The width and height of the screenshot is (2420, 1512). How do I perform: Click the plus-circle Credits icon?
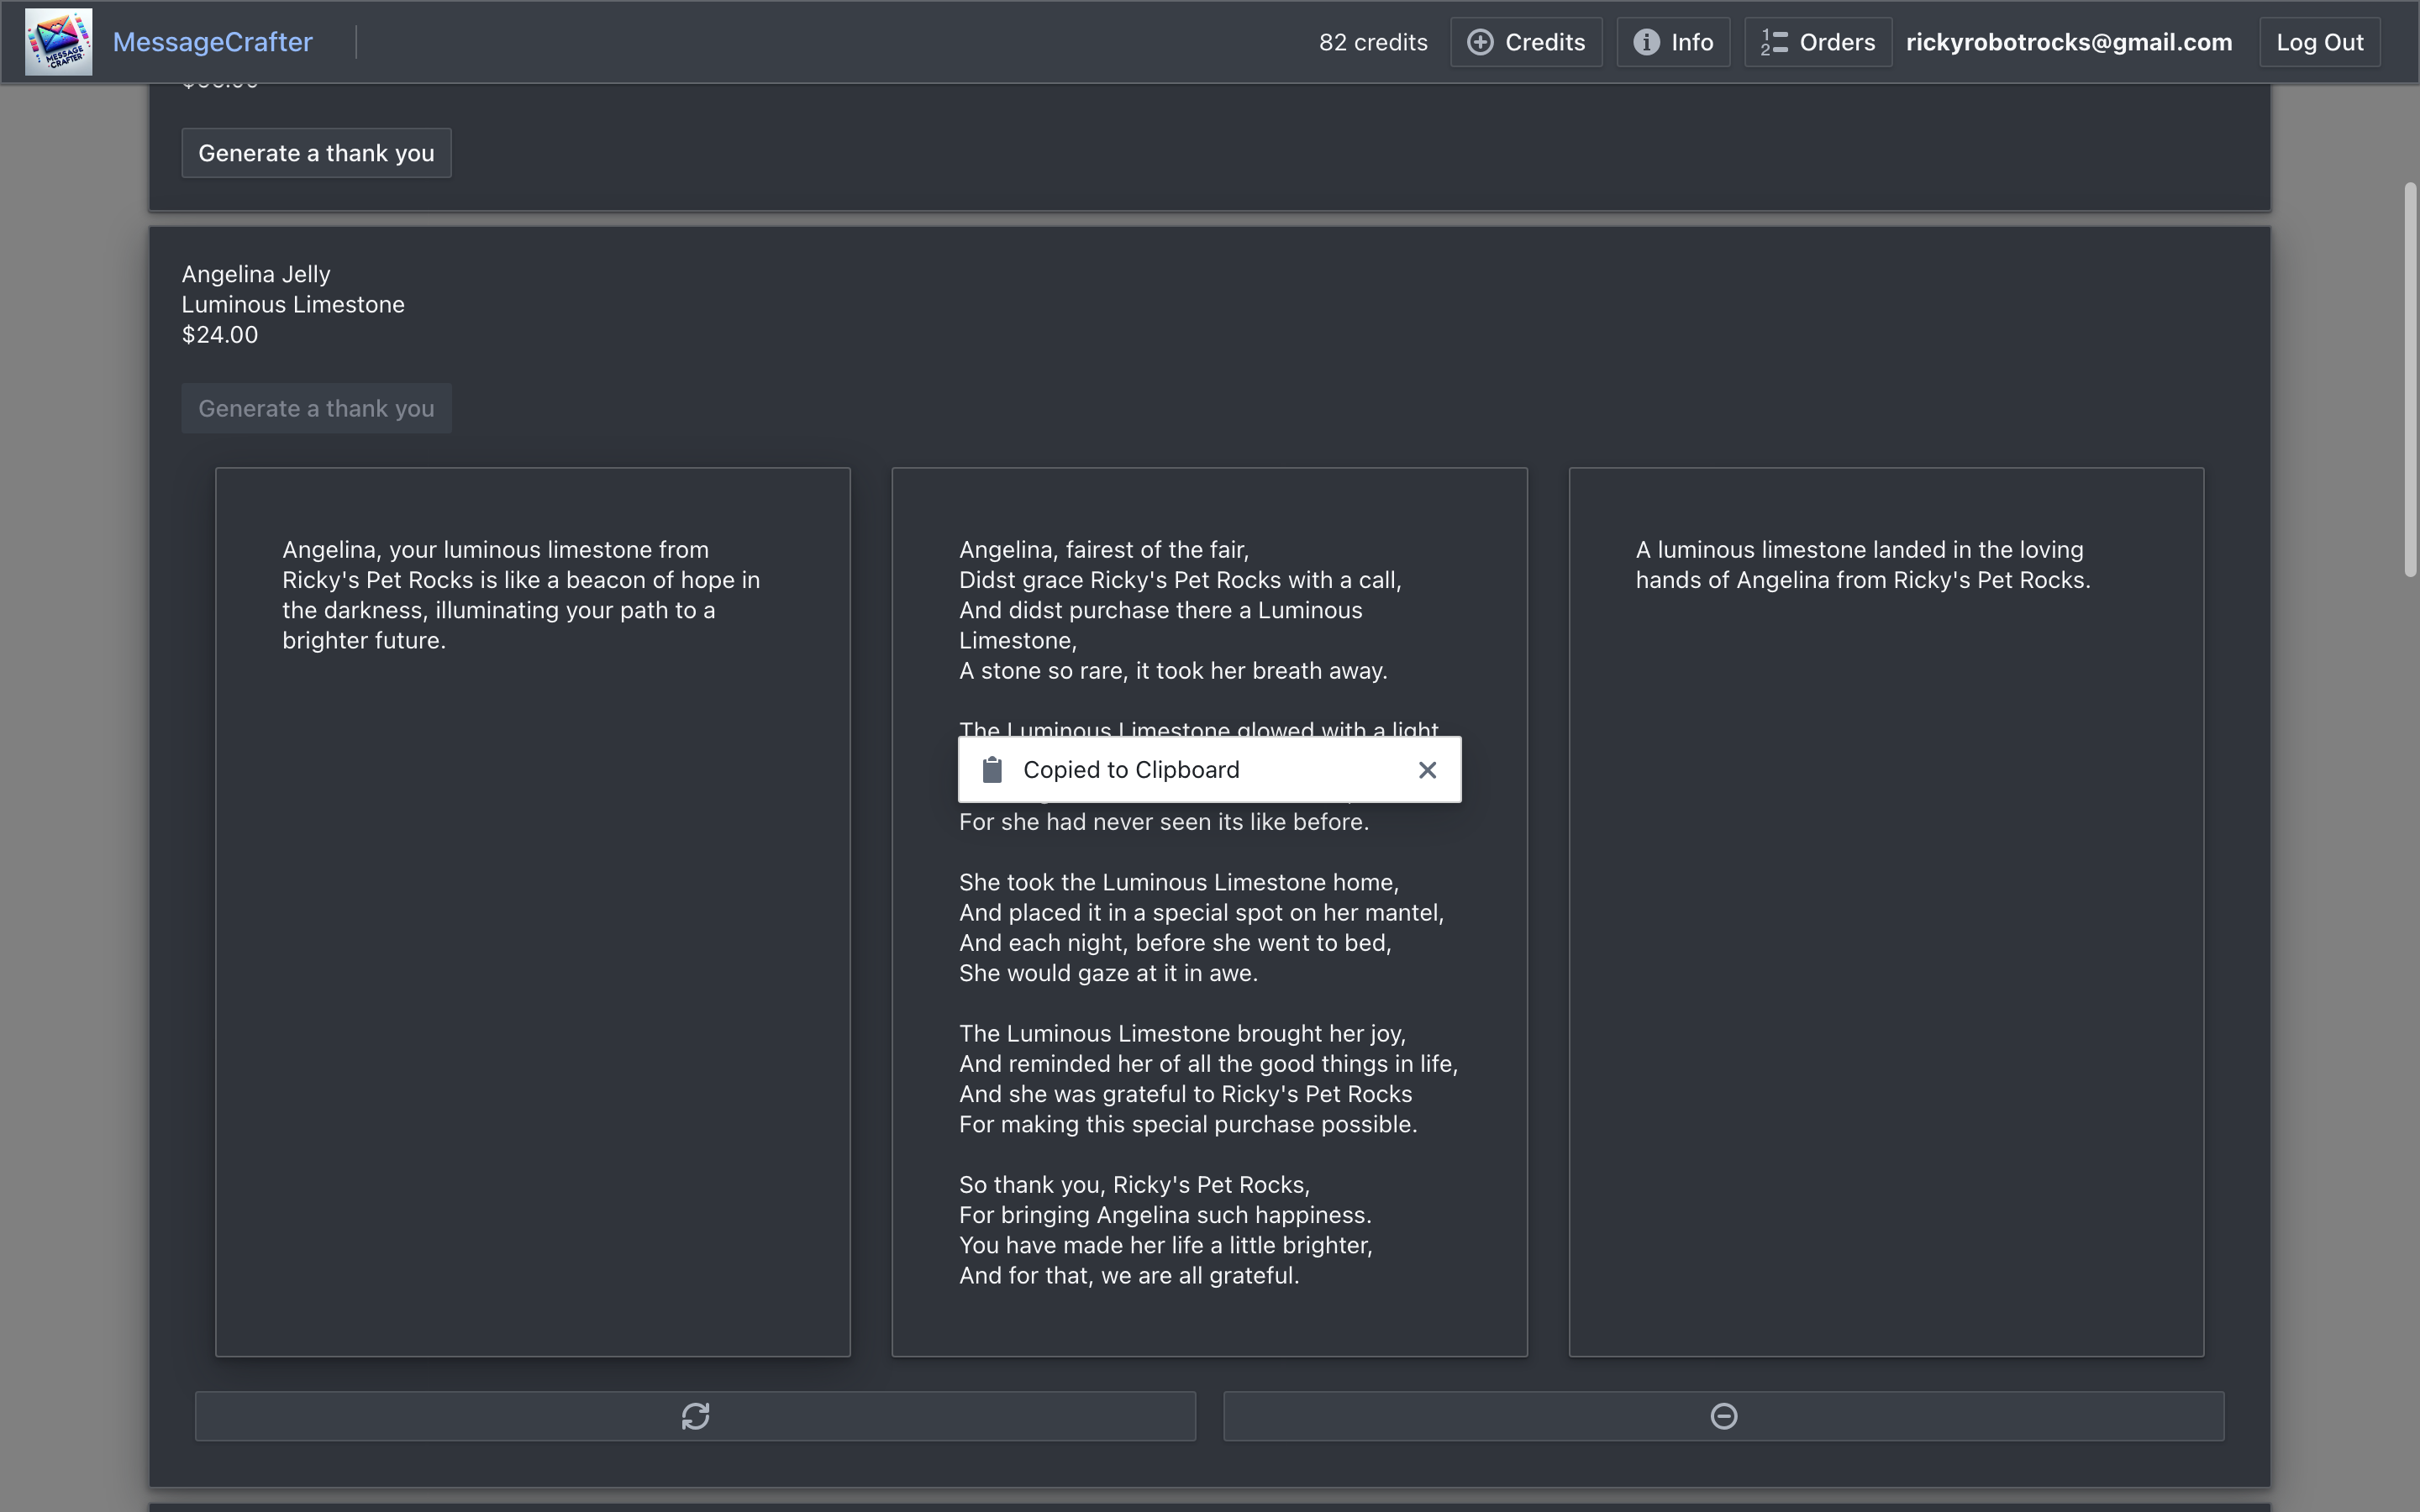click(x=1480, y=42)
